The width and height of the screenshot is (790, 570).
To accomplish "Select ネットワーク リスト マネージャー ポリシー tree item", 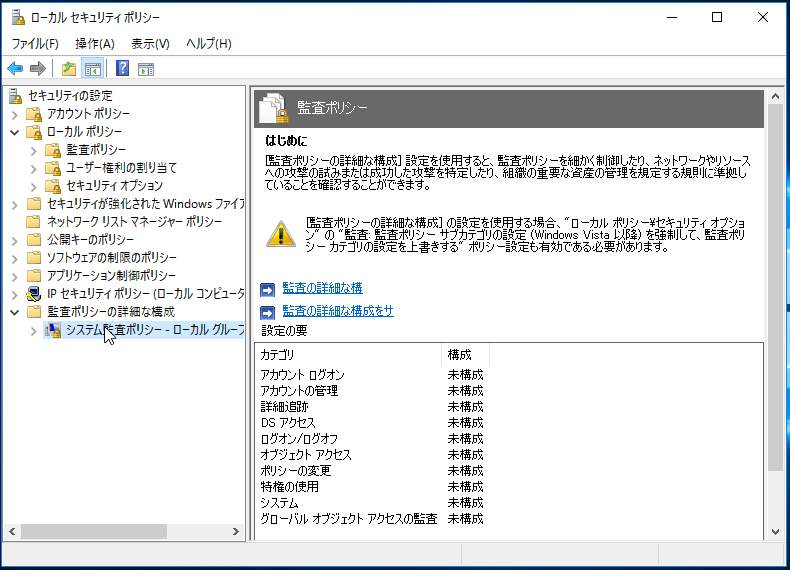I will tap(134, 222).
